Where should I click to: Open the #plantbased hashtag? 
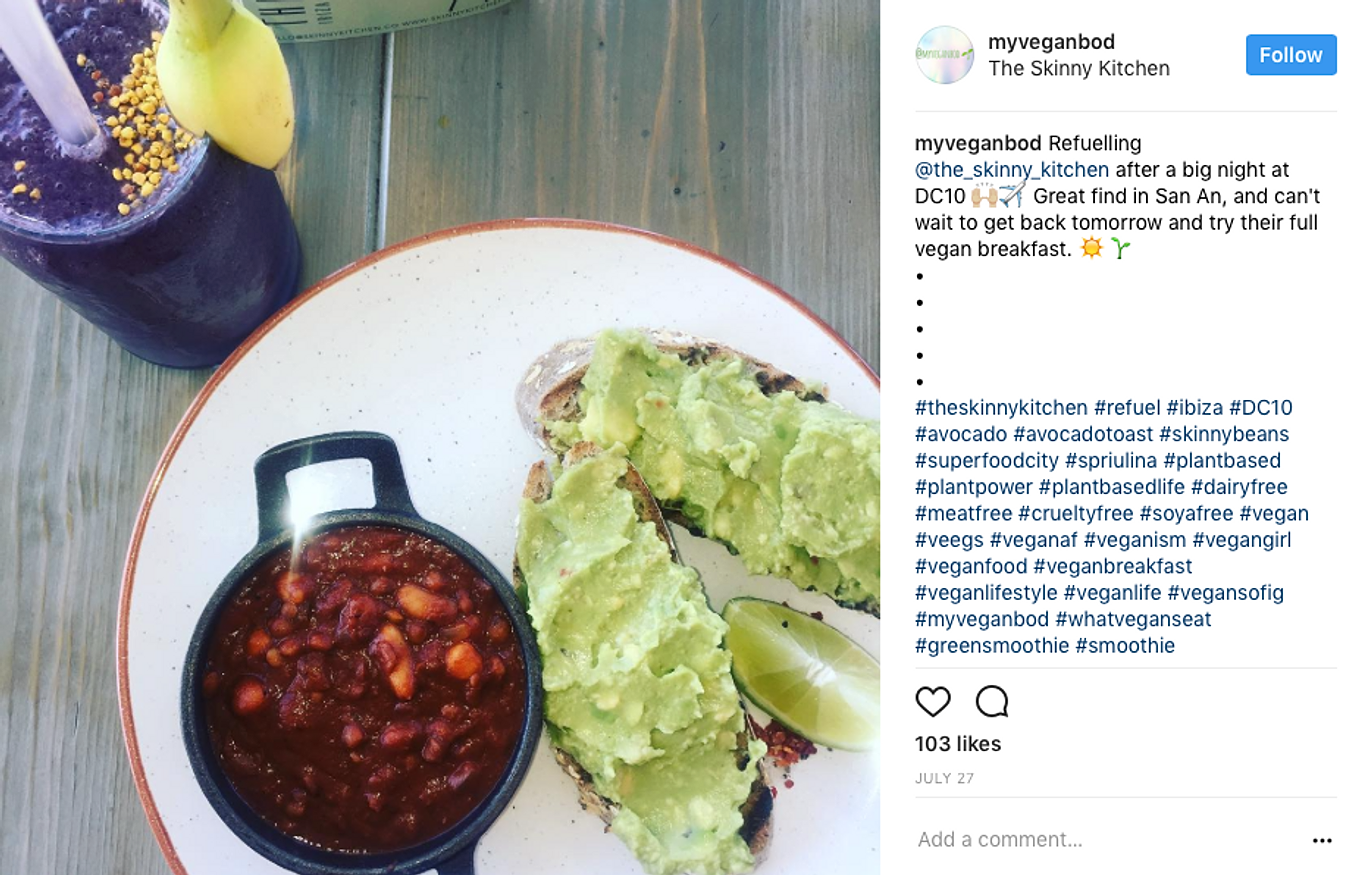tap(1222, 461)
